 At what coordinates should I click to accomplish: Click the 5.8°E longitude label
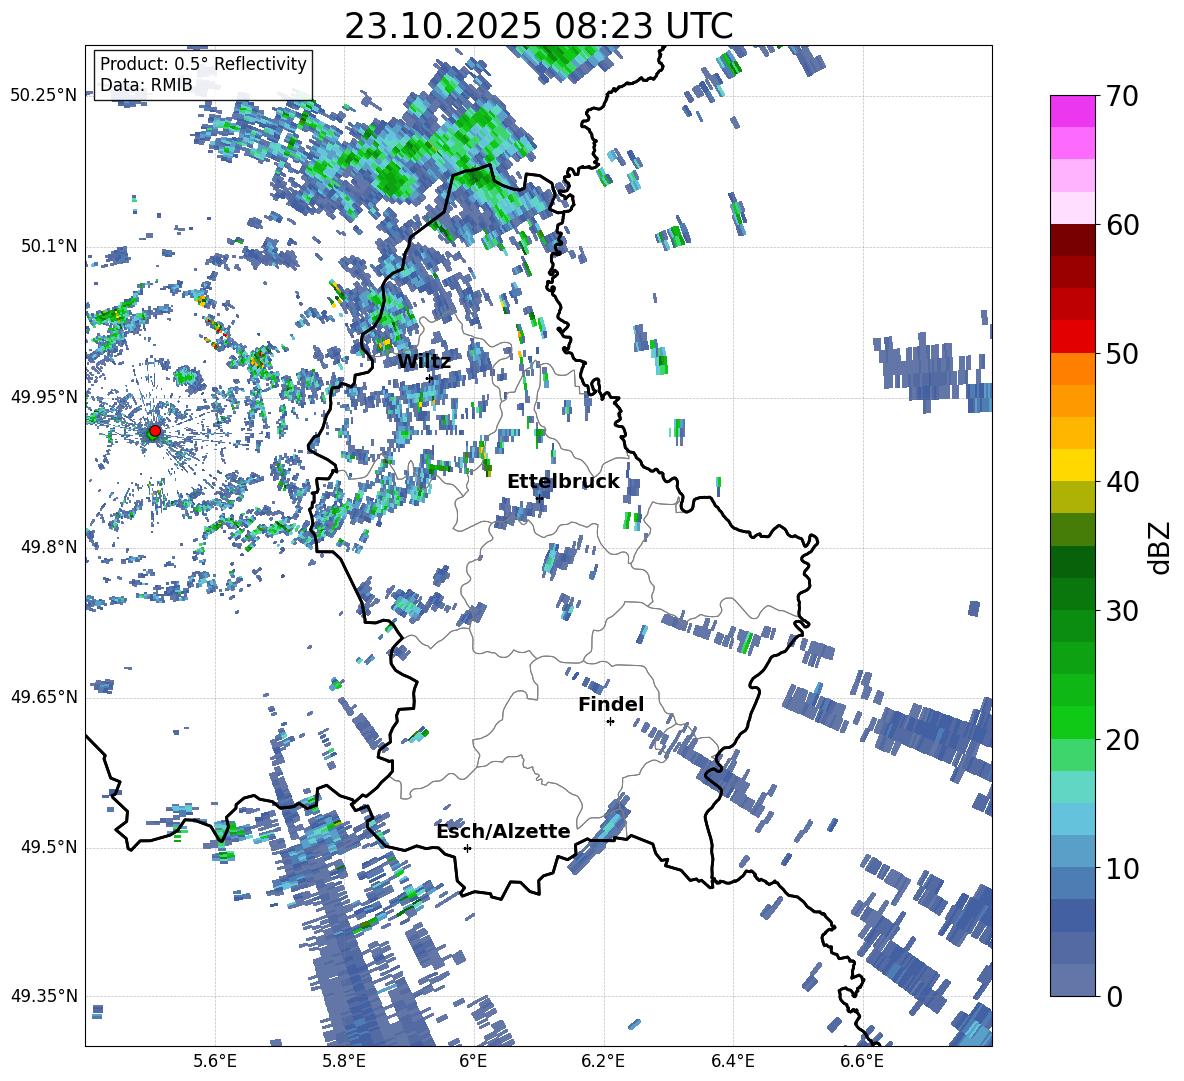344,1061
